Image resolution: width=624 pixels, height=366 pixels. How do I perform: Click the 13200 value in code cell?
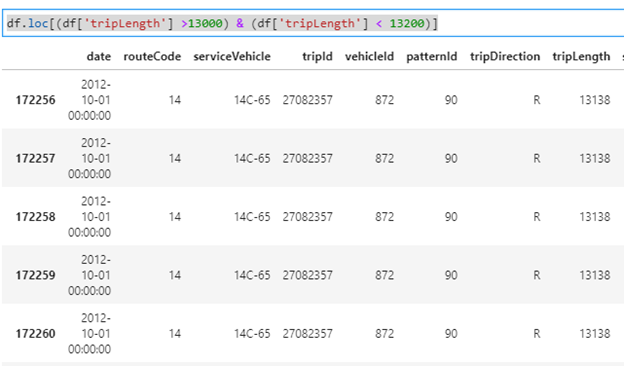tap(407, 23)
